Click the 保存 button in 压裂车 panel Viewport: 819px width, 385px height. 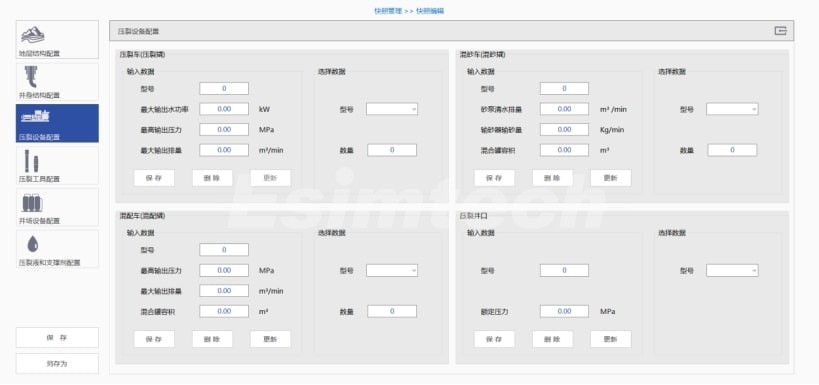(154, 178)
